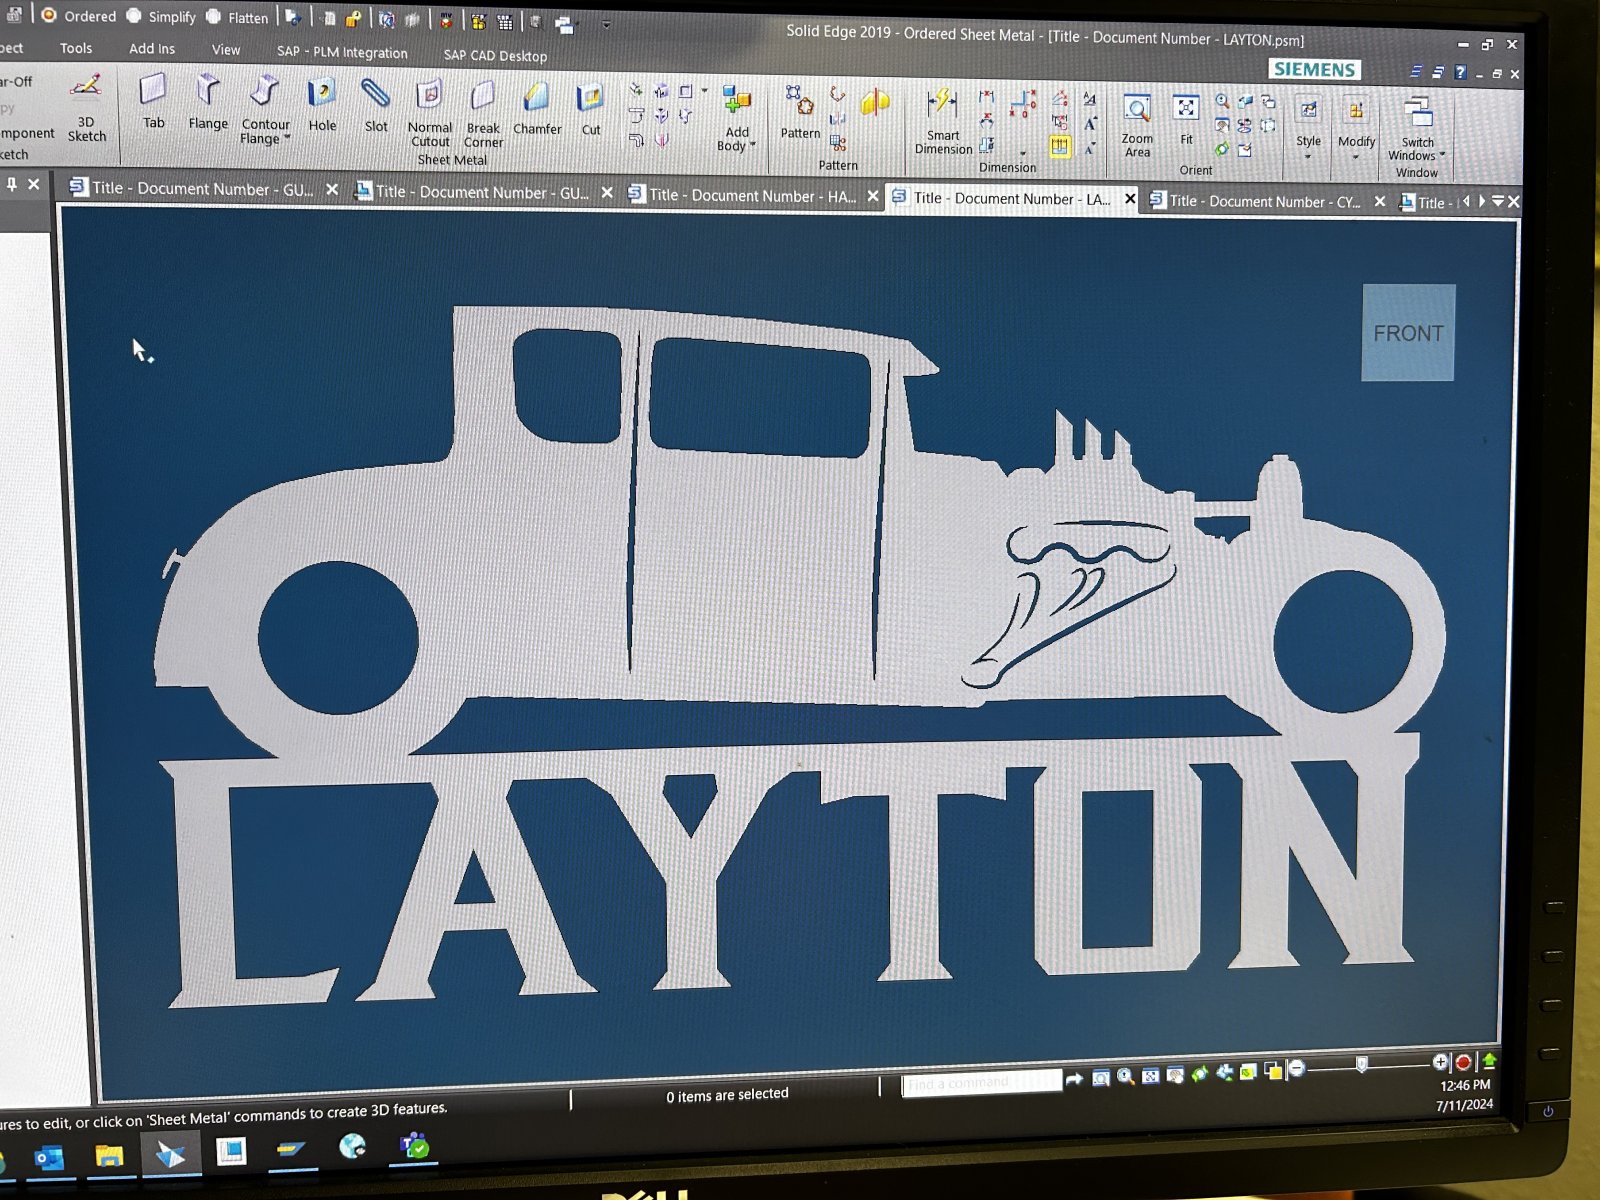The image size is (1600, 1200).
Task: Click the Find a command search box
Action: pos(981,1083)
